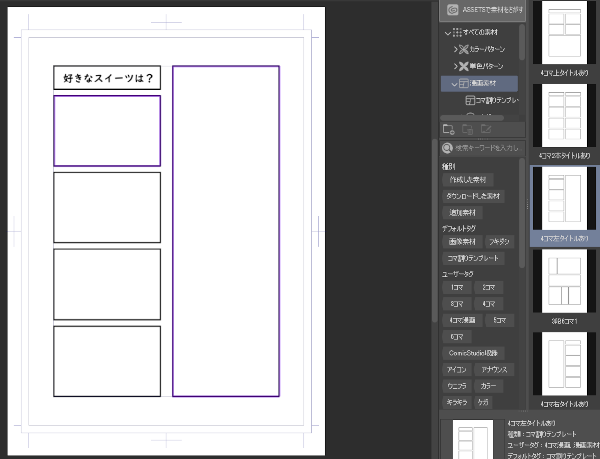The height and width of the screenshot is (459, 600).
Task: Toggle the ダウンロードした素材 filter tag
Action: tap(473, 196)
